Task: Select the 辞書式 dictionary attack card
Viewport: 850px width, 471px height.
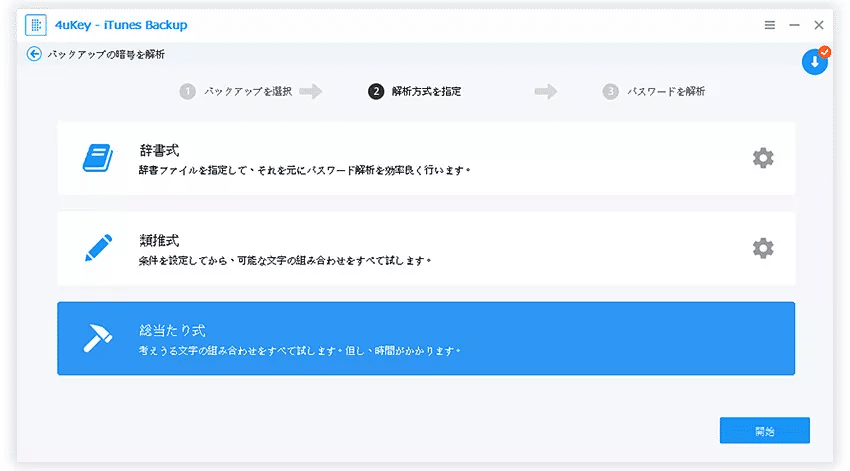Action: click(x=426, y=158)
